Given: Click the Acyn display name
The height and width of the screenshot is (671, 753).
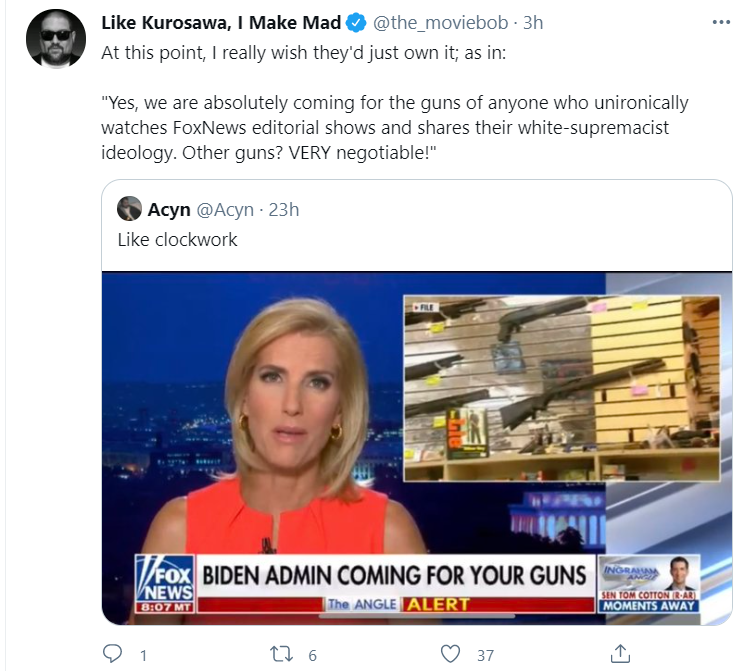Looking at the screenshot, I should 169,209.
